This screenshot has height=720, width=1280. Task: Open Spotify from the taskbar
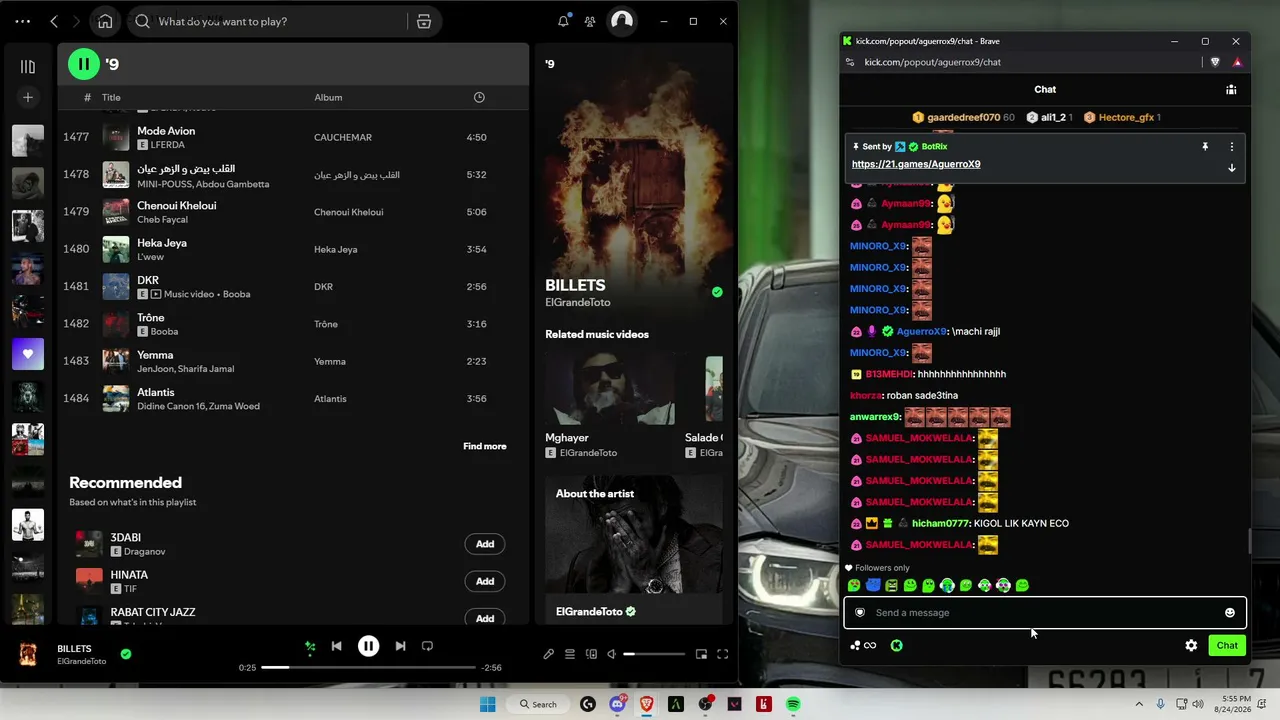tap(793, 704)
